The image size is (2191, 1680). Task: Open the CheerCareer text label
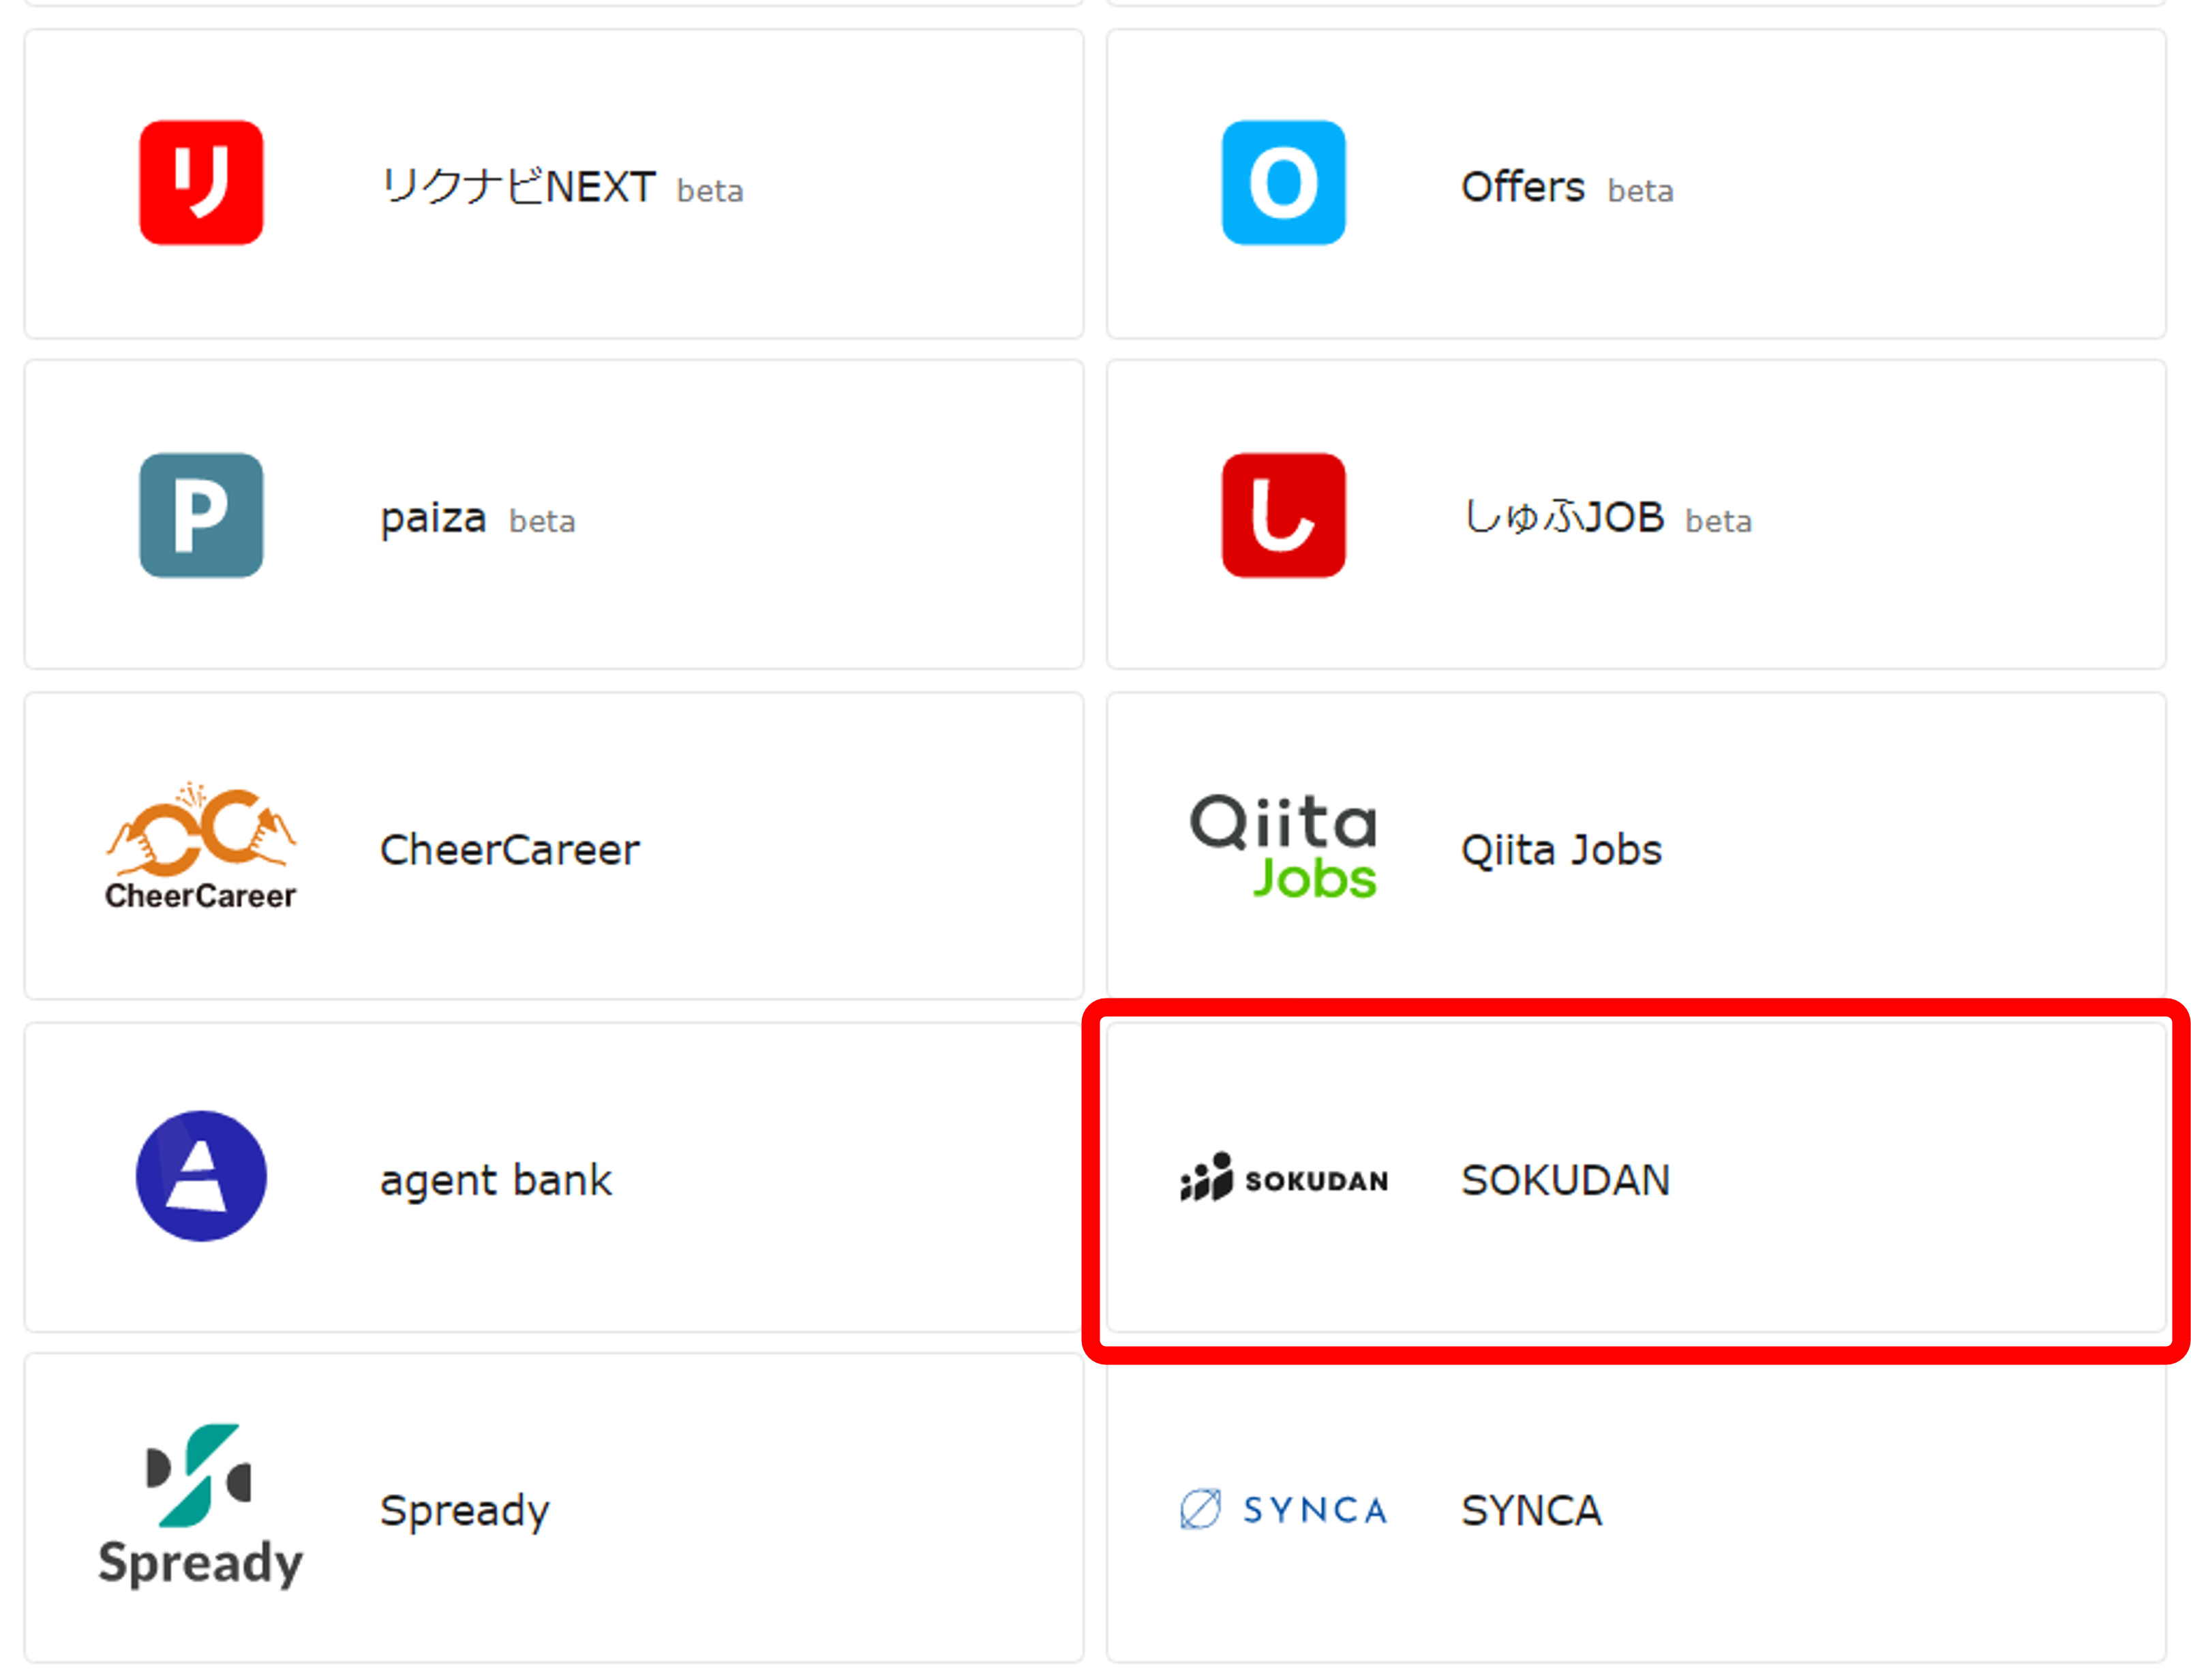coord(509,850)
